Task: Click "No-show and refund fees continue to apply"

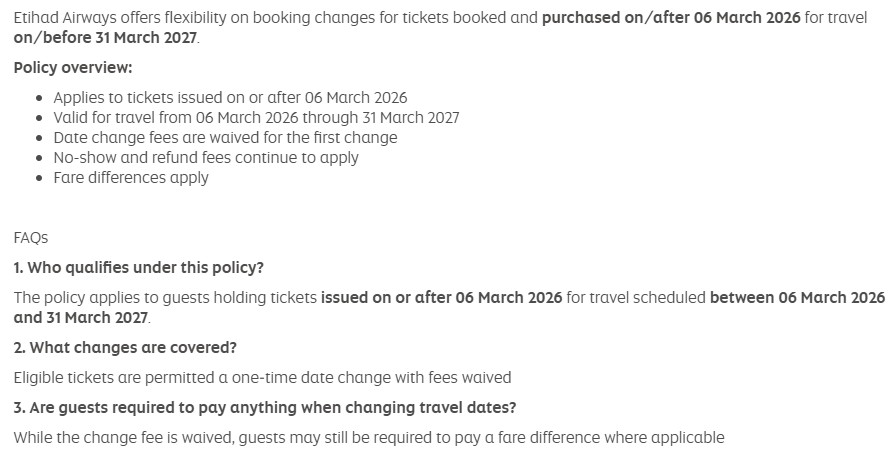Action: click(206, 158)
